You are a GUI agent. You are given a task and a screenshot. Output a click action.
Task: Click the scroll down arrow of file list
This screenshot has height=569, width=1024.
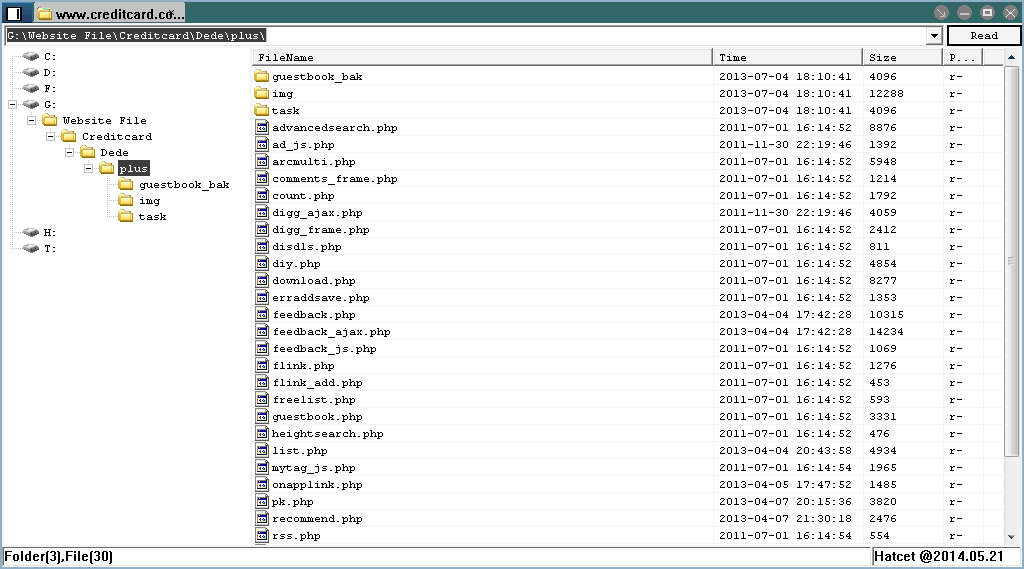click(x=1011, y=538)
